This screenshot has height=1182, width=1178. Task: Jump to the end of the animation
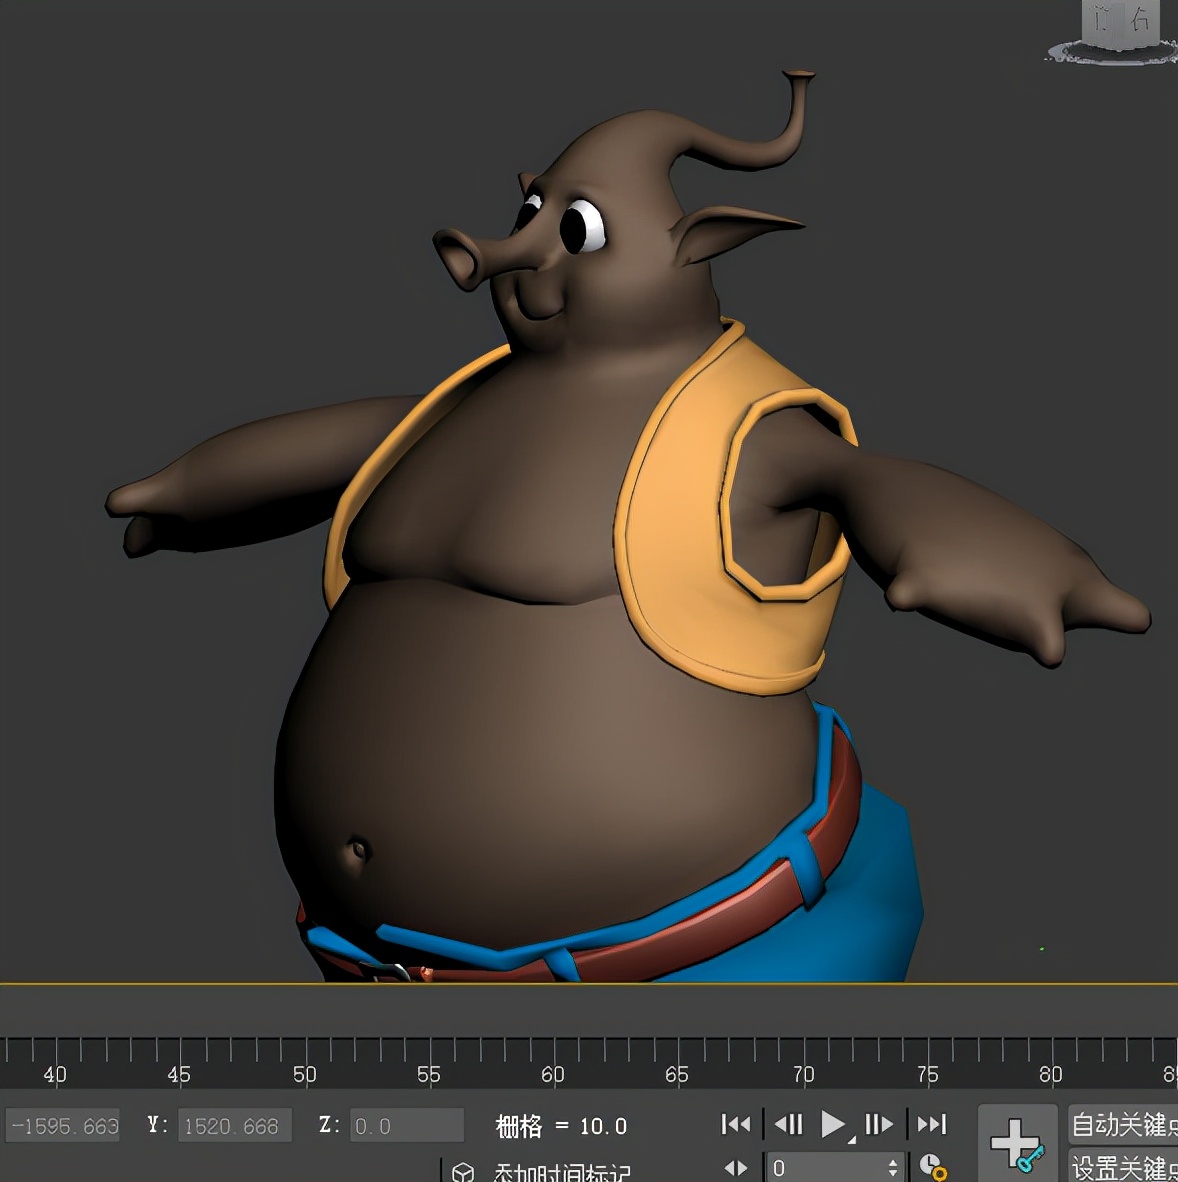coord(931,1124)
